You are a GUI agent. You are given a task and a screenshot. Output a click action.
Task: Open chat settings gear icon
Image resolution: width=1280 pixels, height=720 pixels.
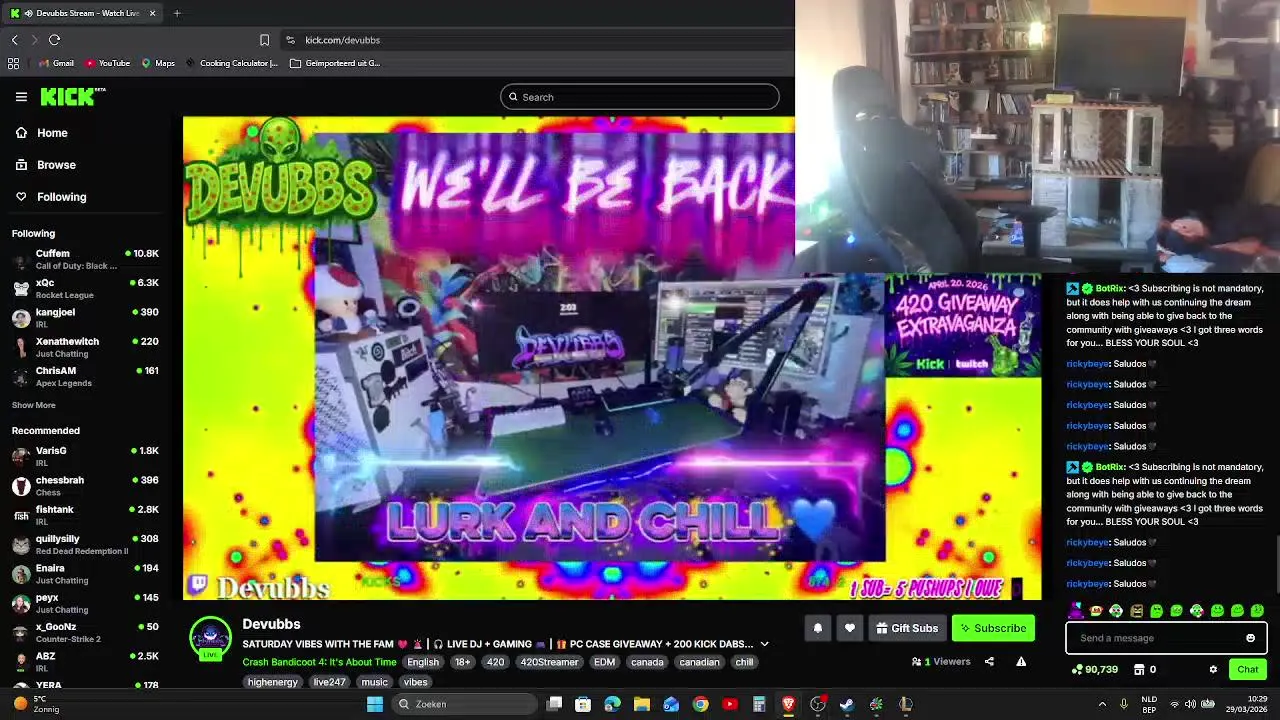click(x=1213, y=669)
